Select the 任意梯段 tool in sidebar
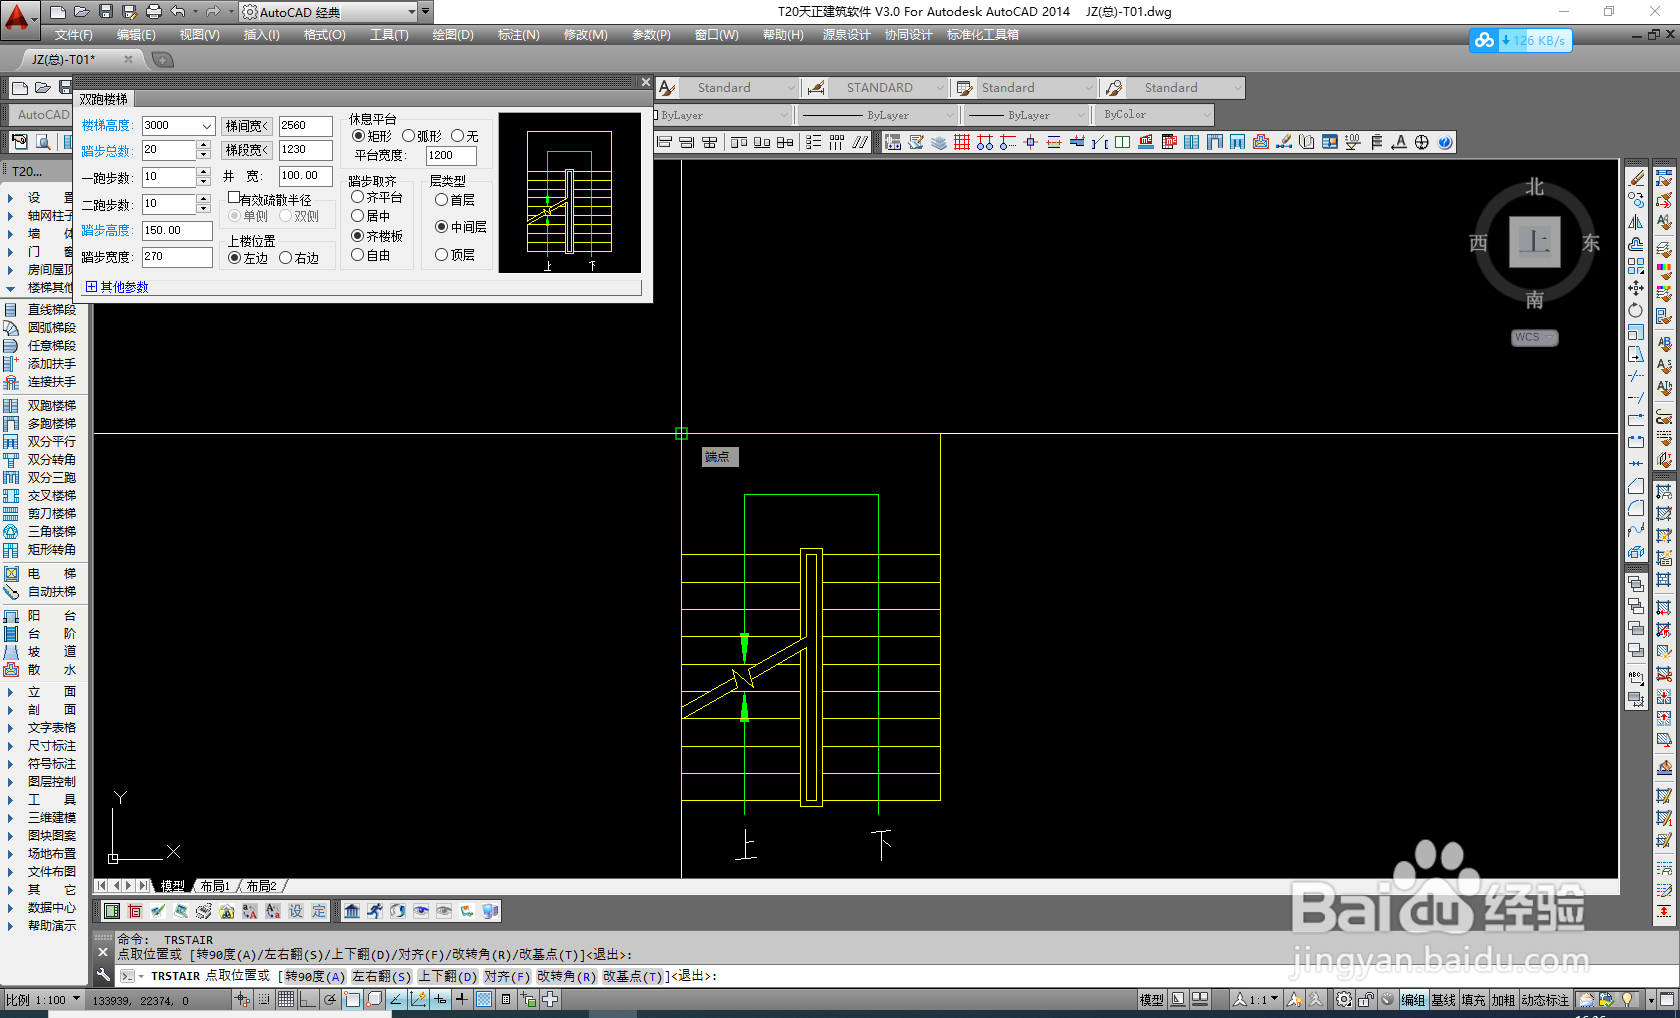 (40, 346)
